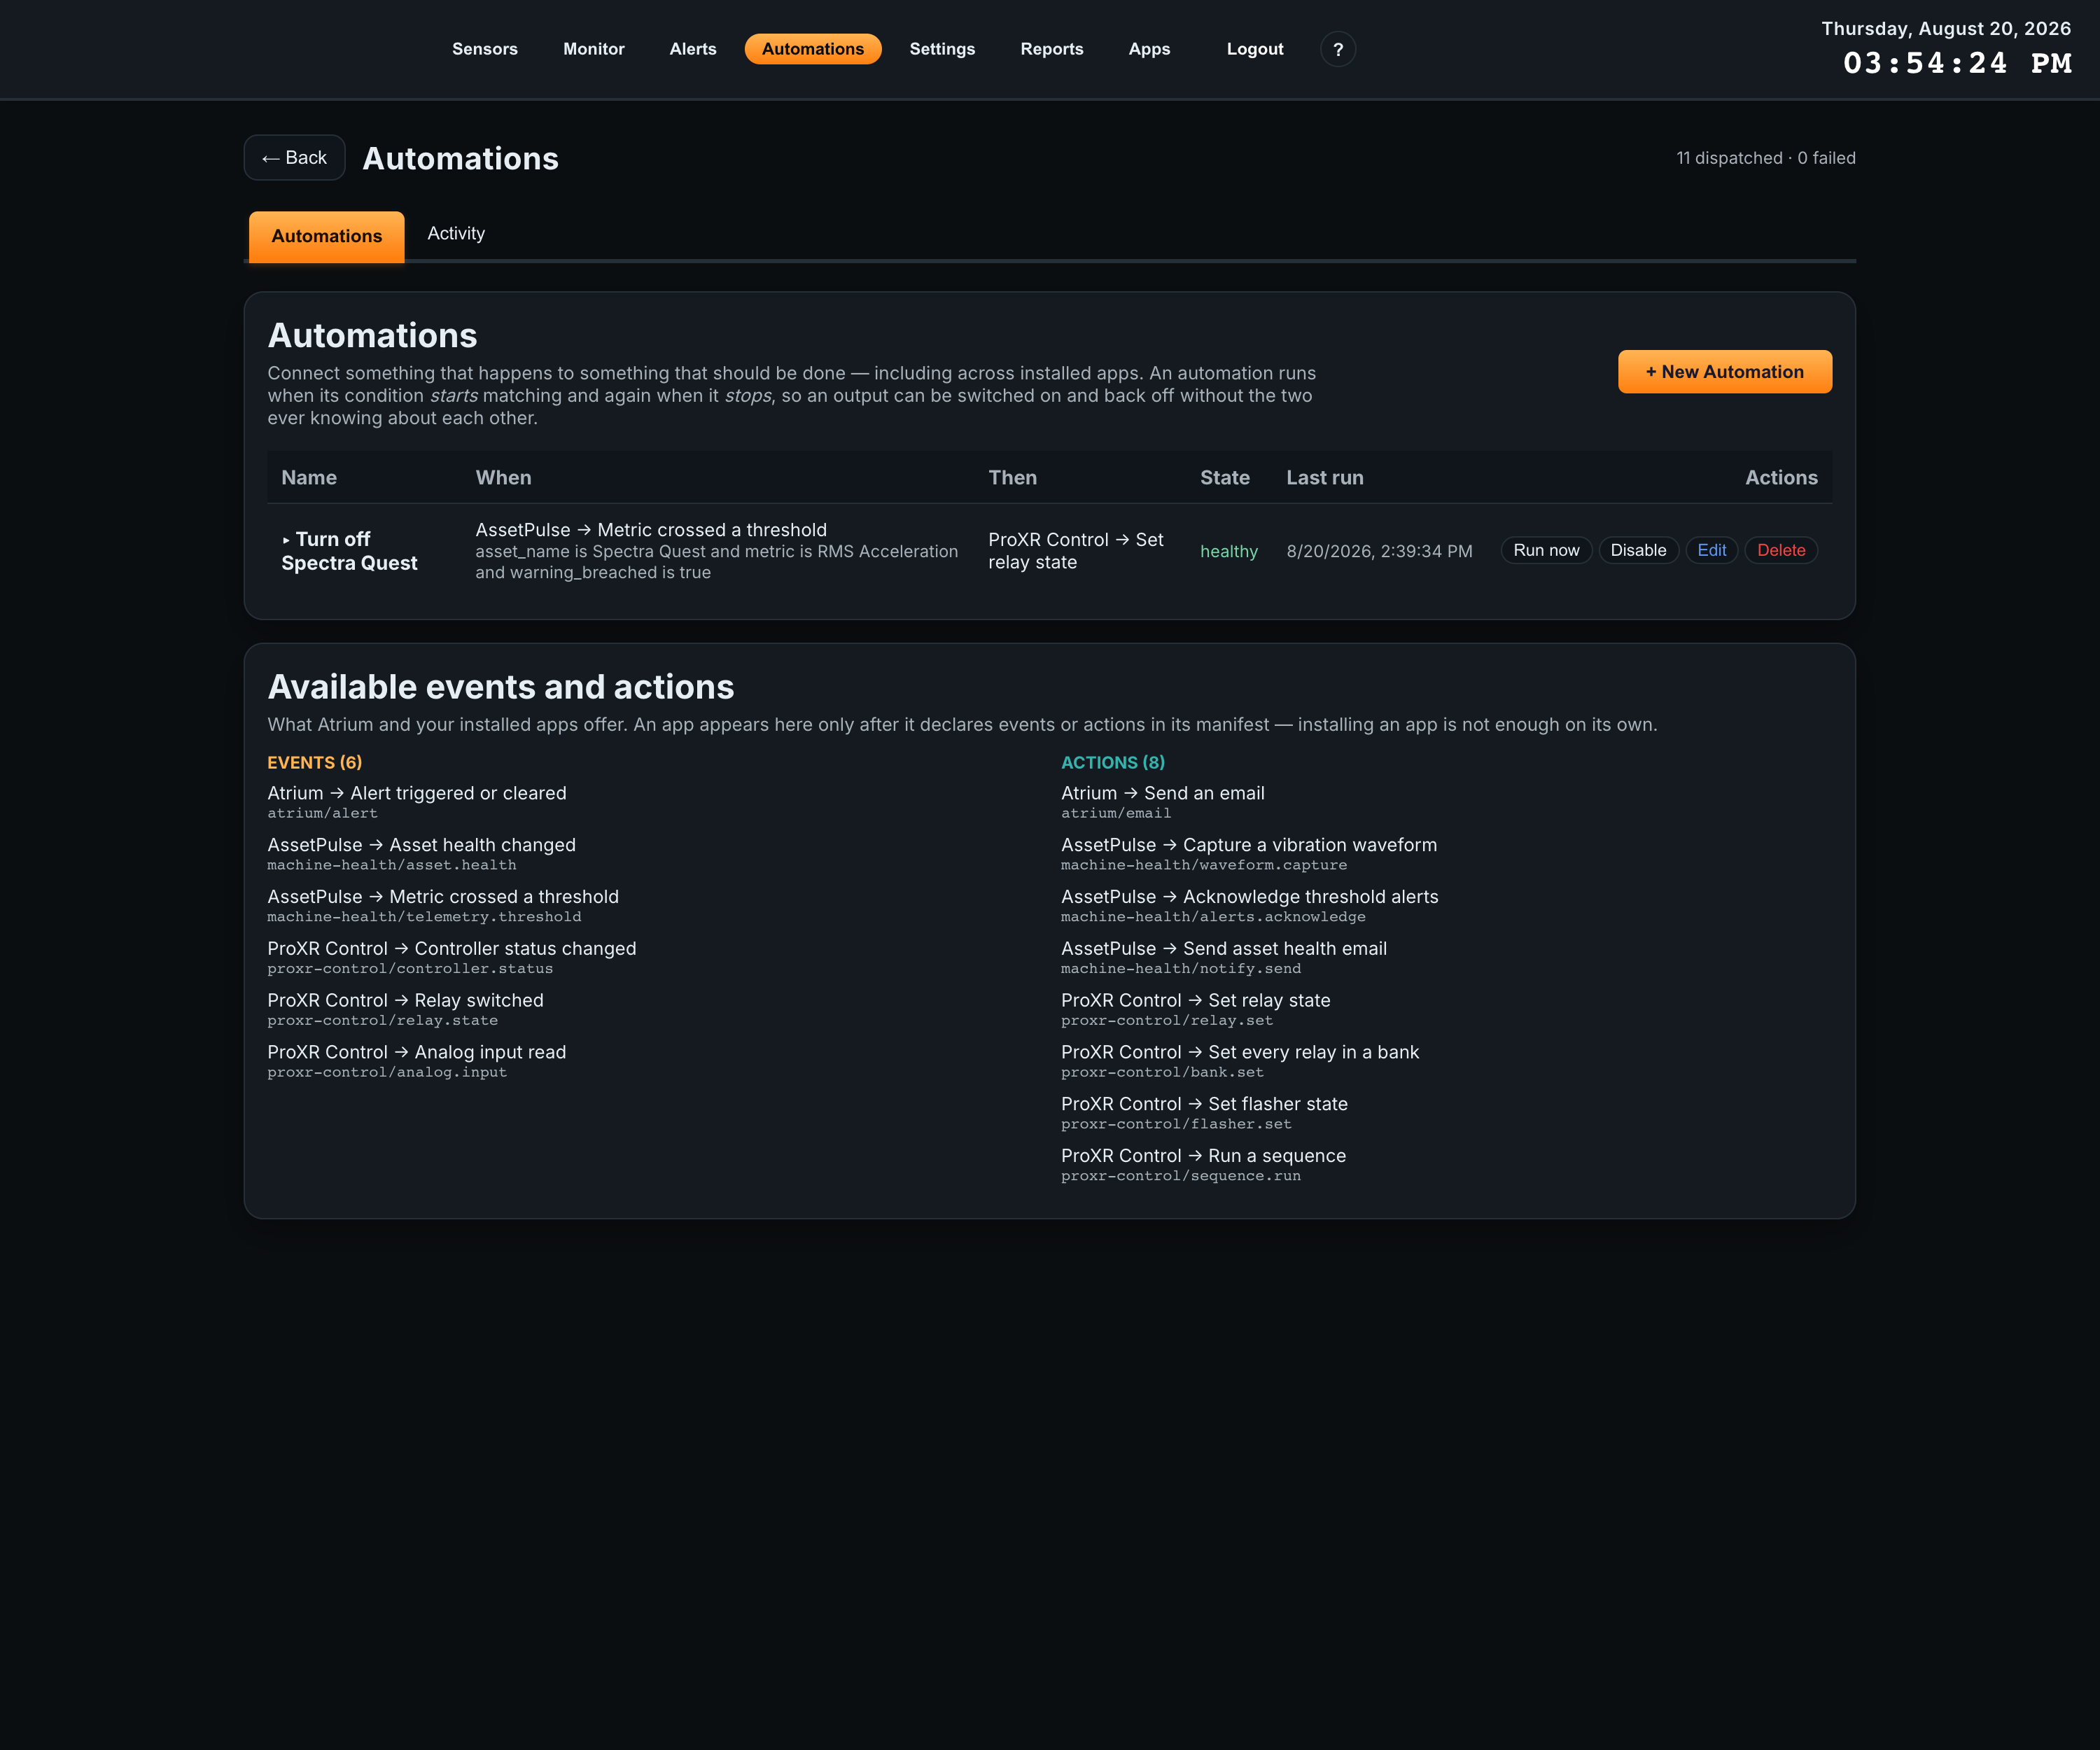Click the Capture a vibration waveform action
Image resolution: width=2100 pixels, height=1750 pixels.
pyautogui.click(x=1249, y=845)
